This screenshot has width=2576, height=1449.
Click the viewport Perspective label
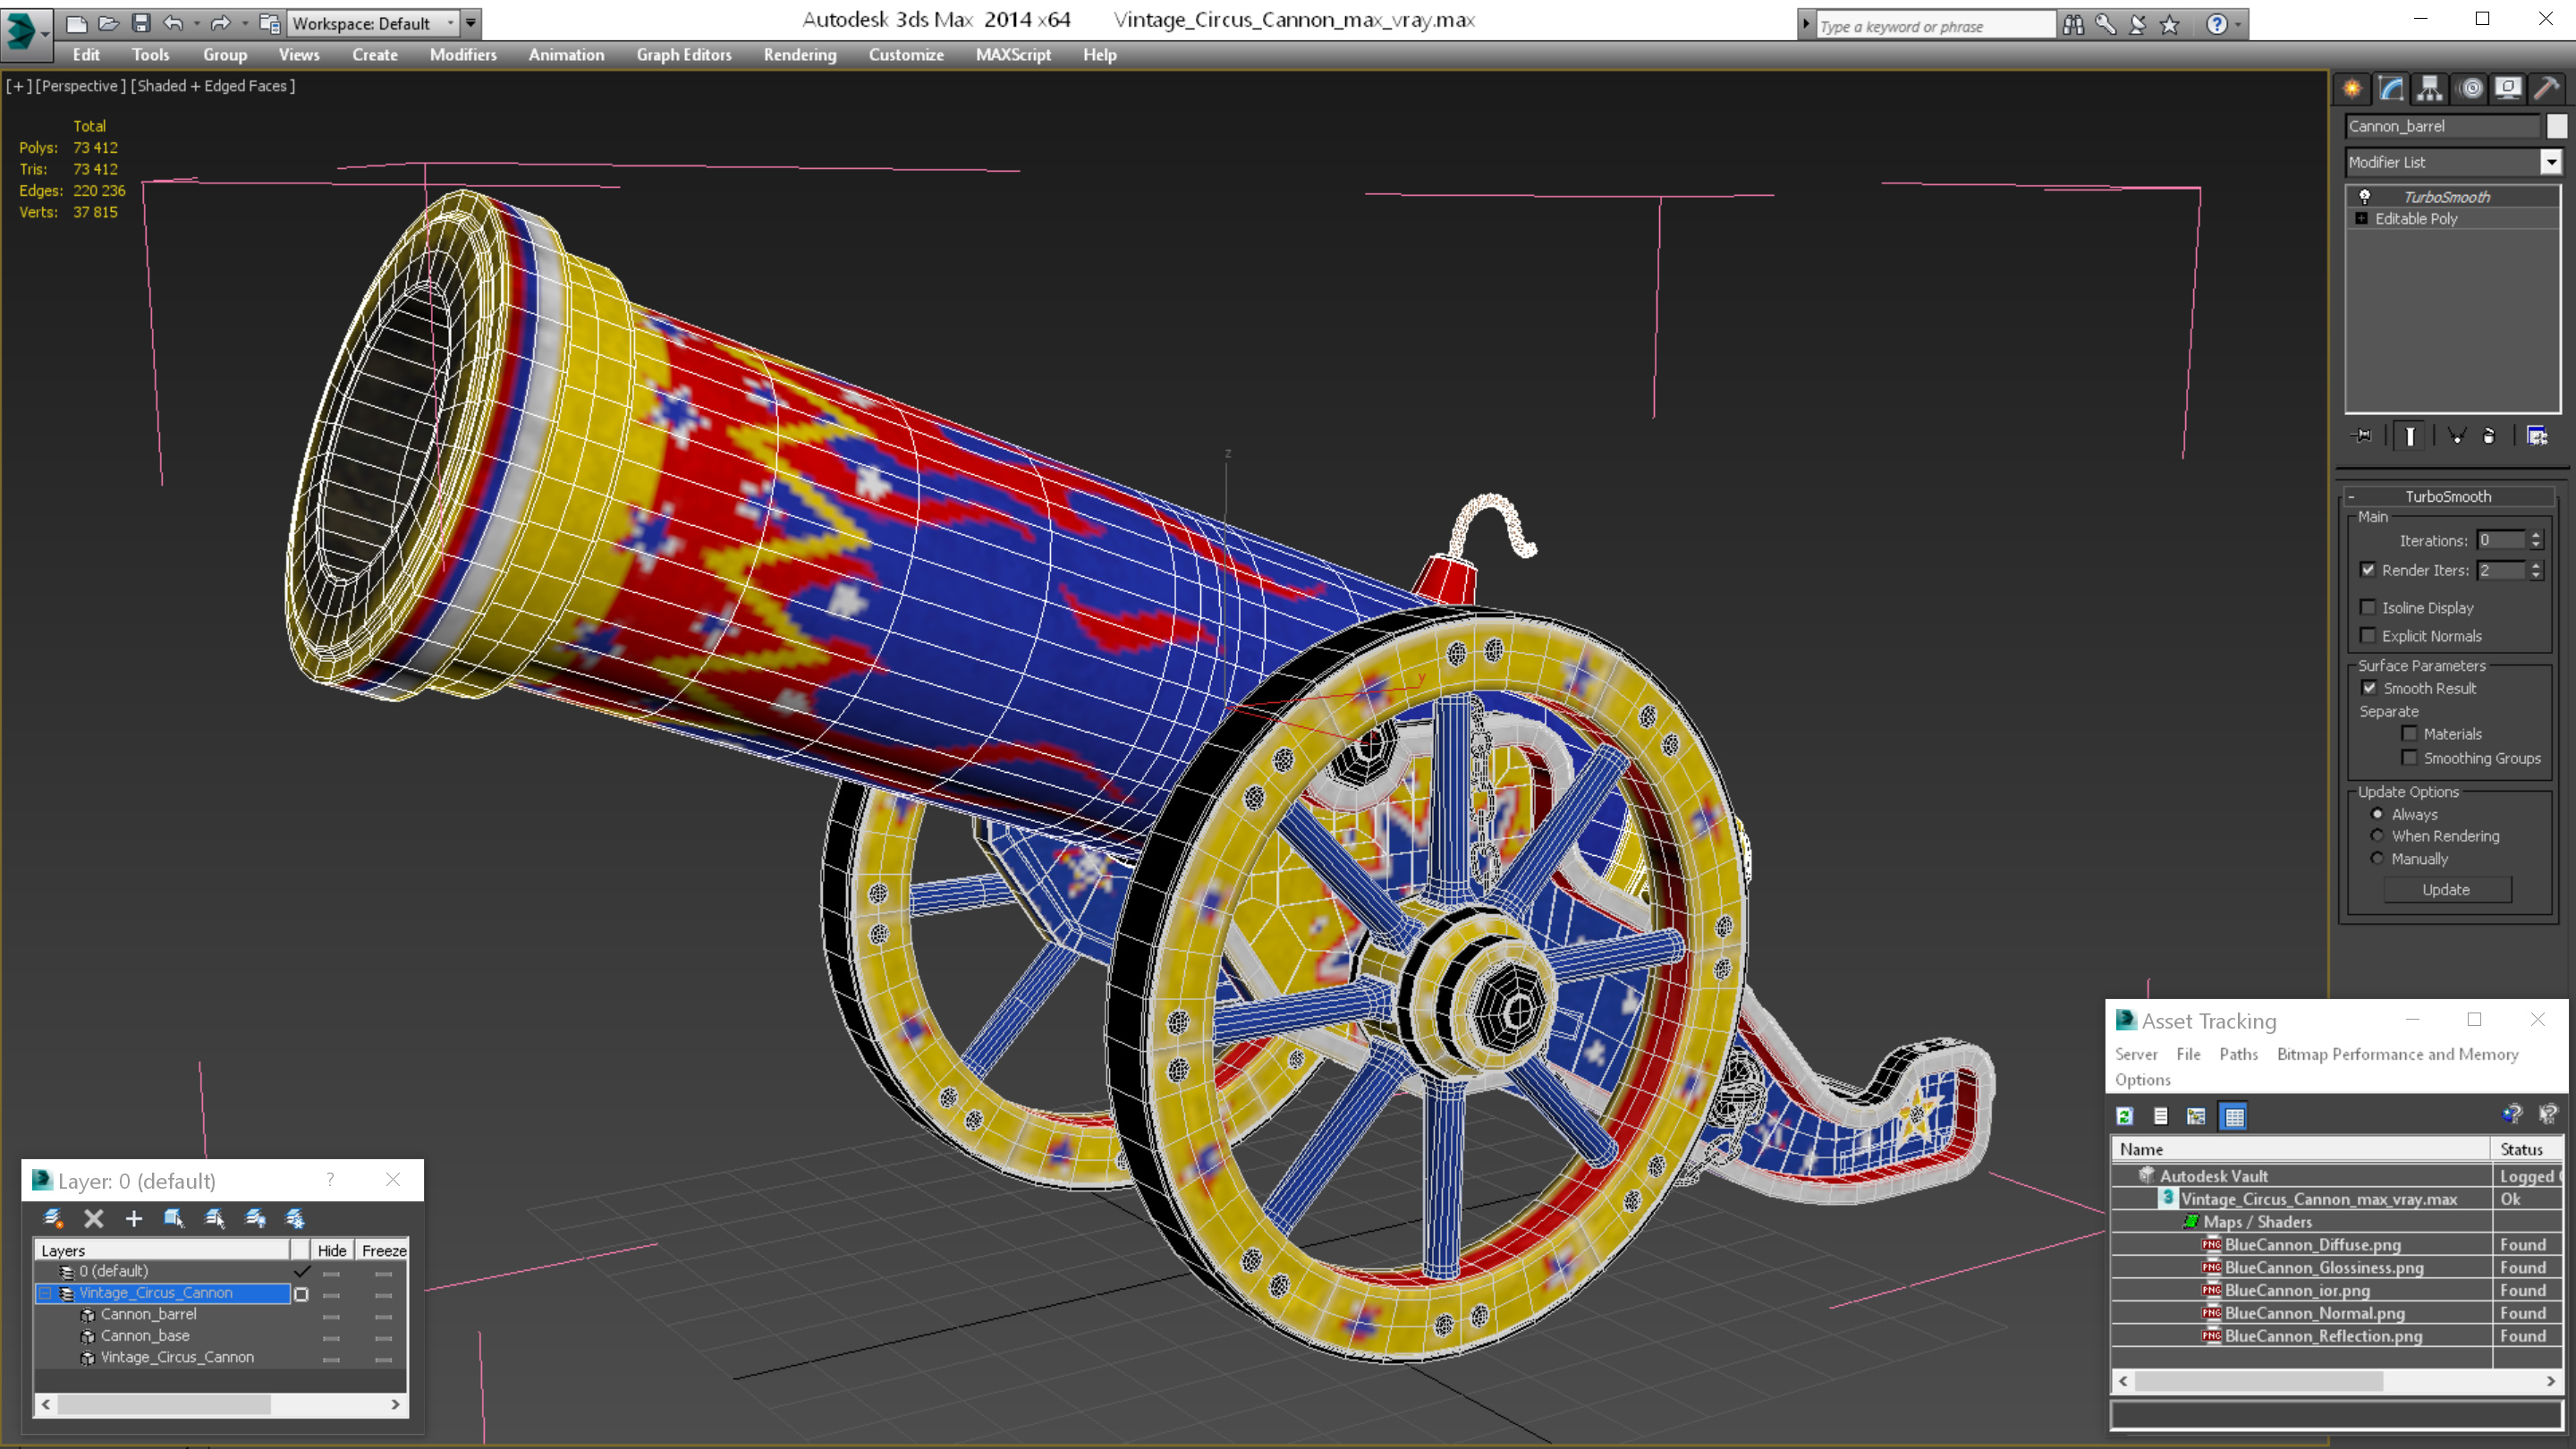click(x=80, y=86)
